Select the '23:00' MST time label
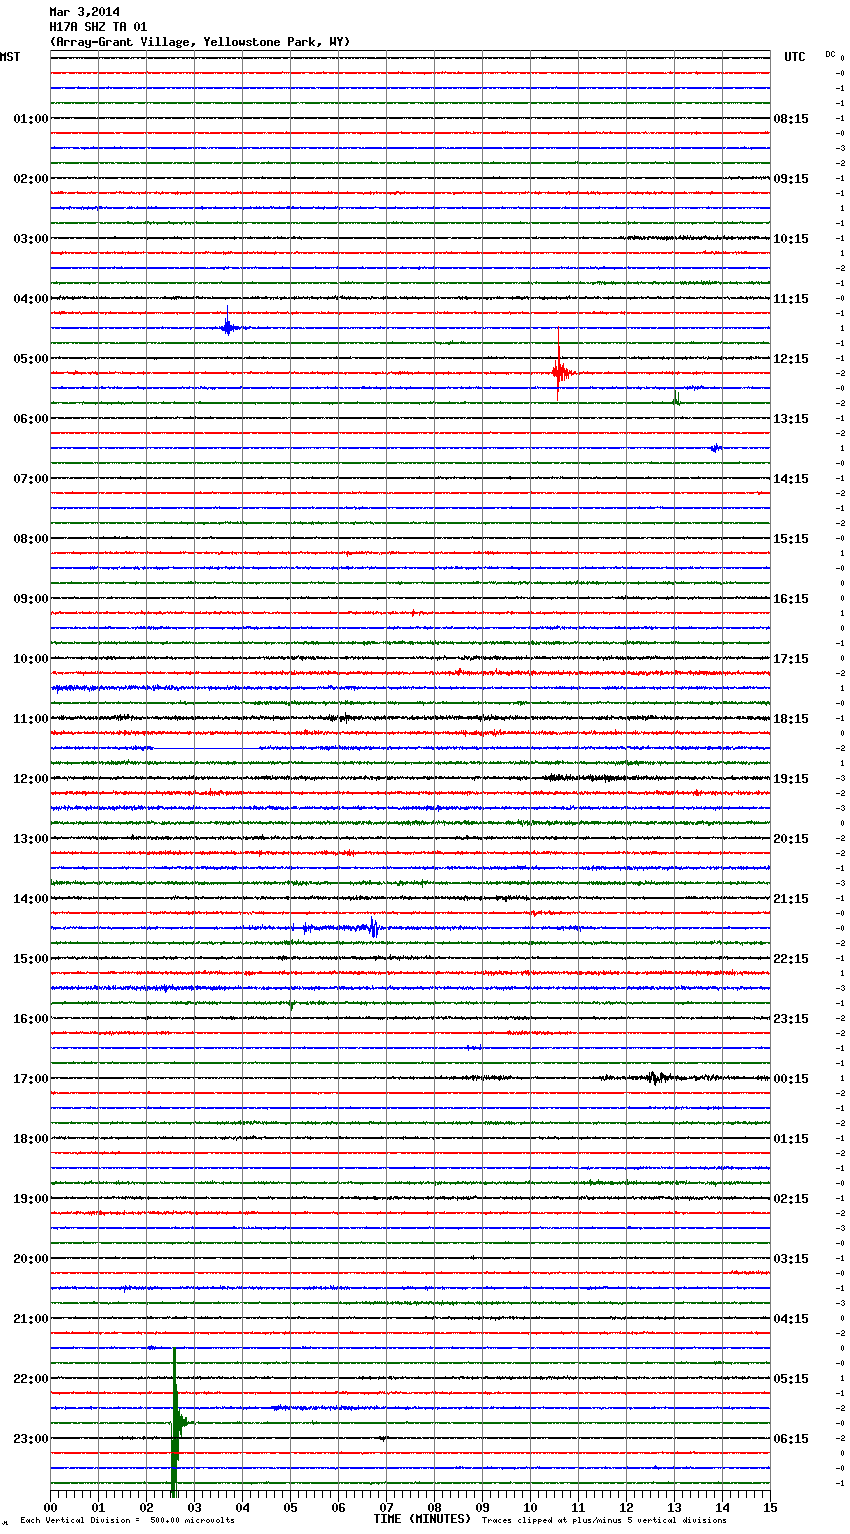This screenshot has height=1534, width=850. point(30,1439)
